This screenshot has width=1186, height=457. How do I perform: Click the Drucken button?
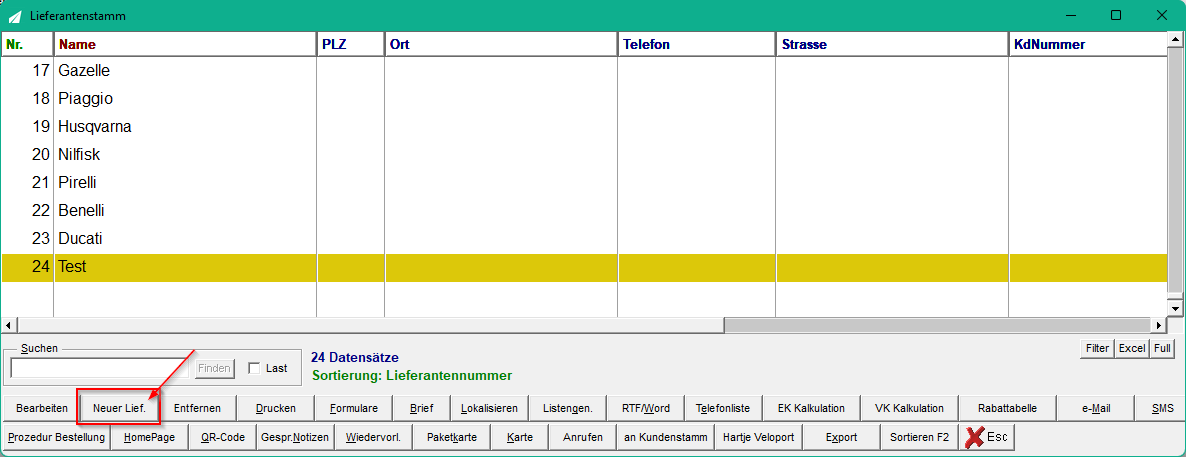[275, 408]
